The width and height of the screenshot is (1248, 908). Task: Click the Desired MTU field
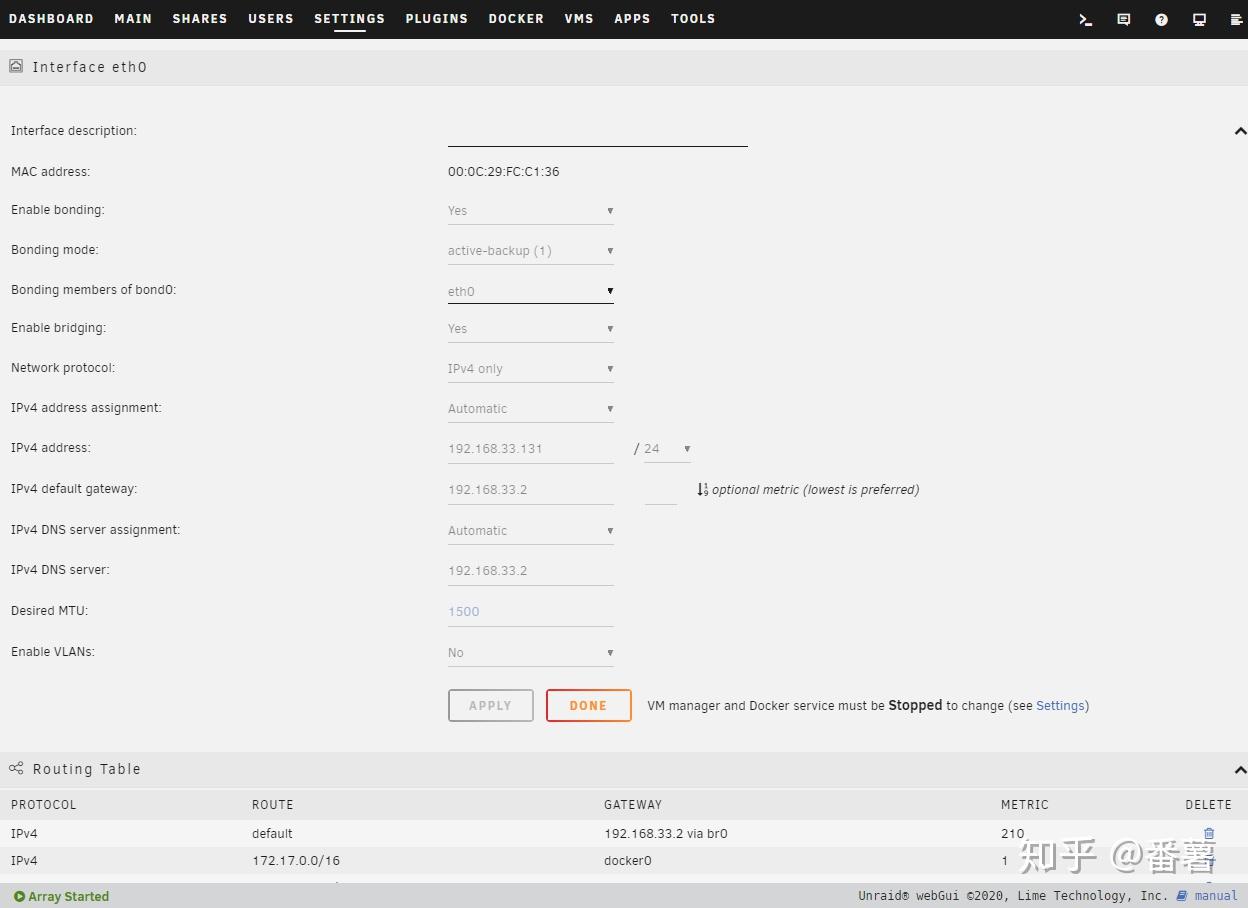click(531, 611)
